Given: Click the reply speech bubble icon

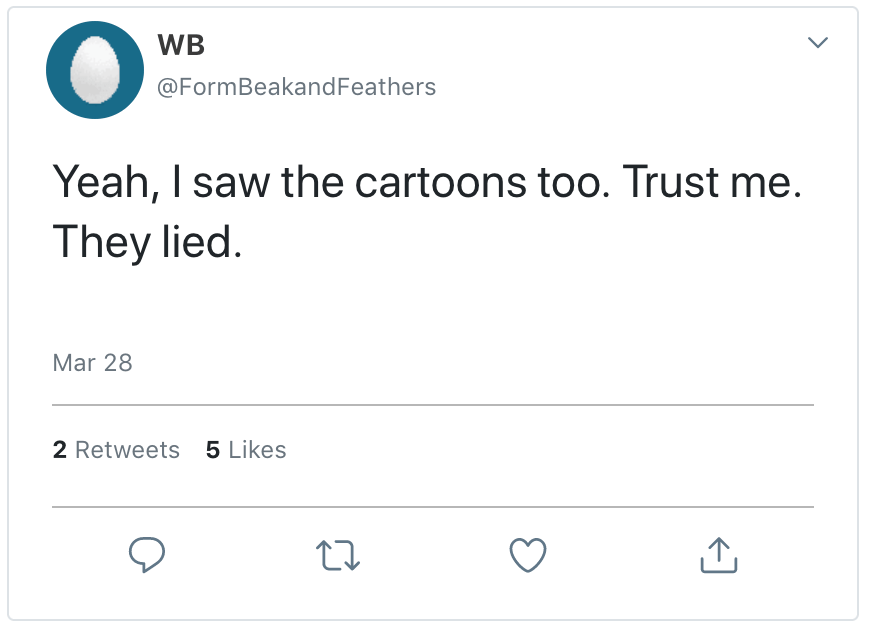Looking at the screenshot, I should click(147, 555).
